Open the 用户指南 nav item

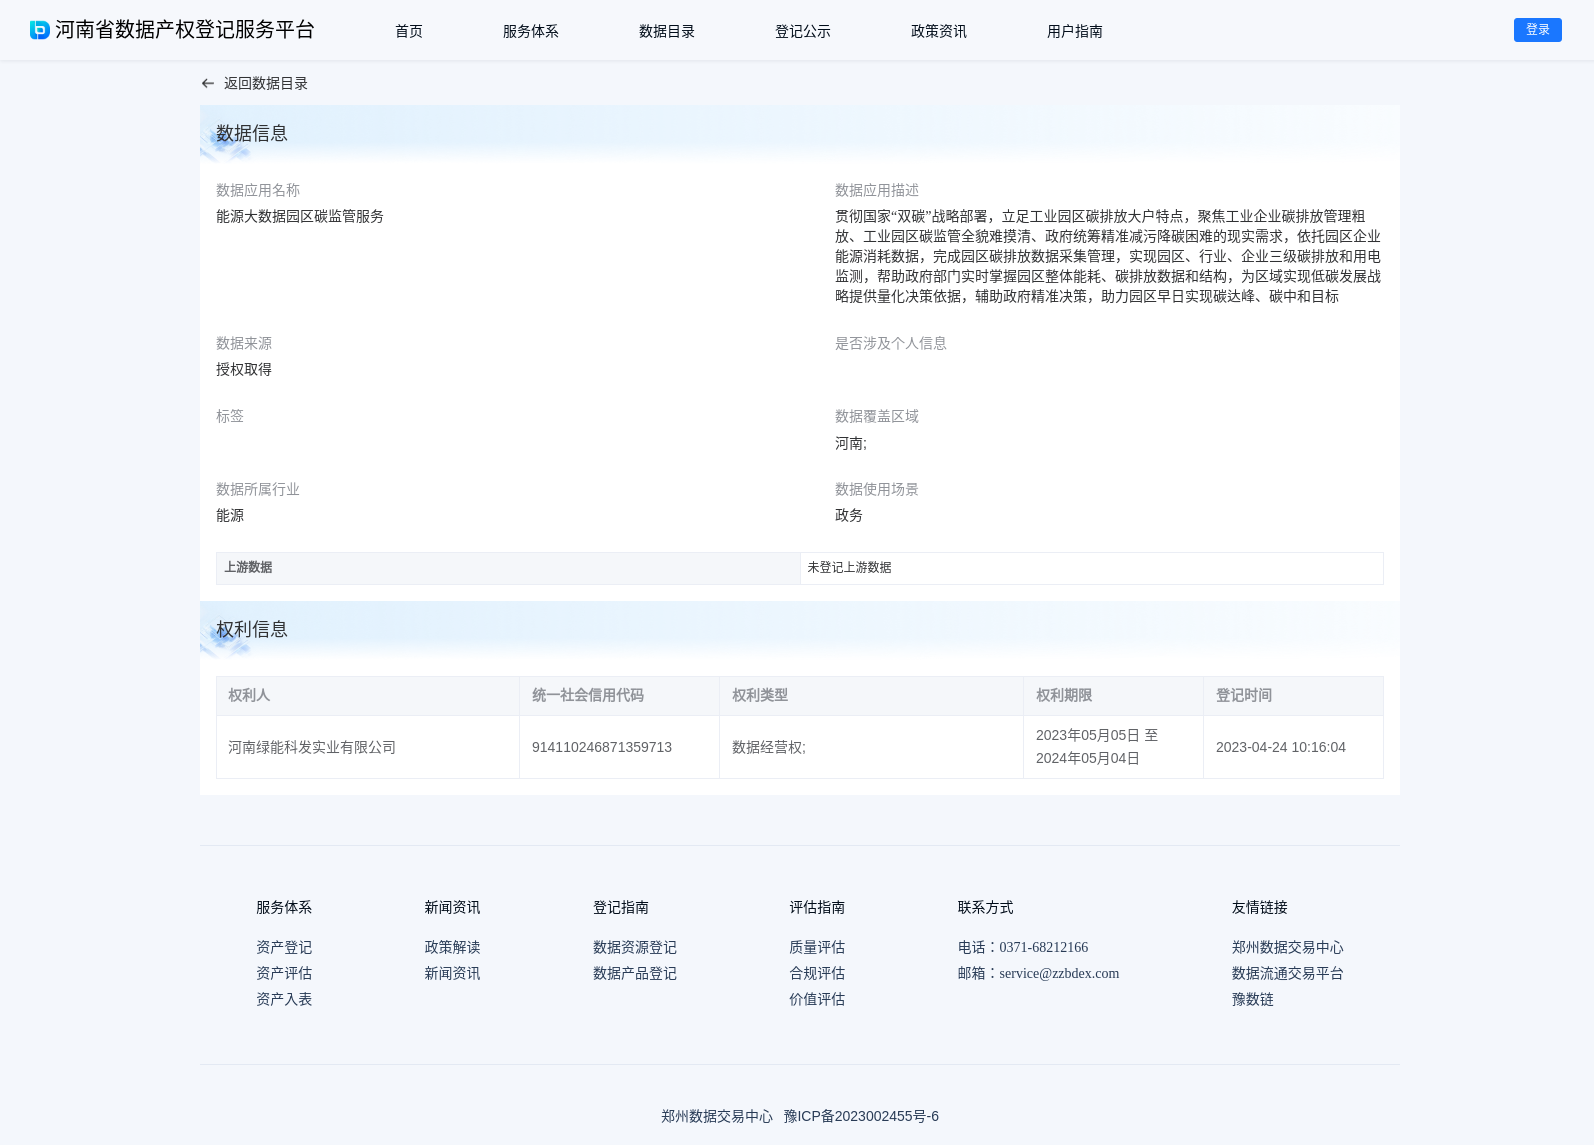coord(1075,31)
